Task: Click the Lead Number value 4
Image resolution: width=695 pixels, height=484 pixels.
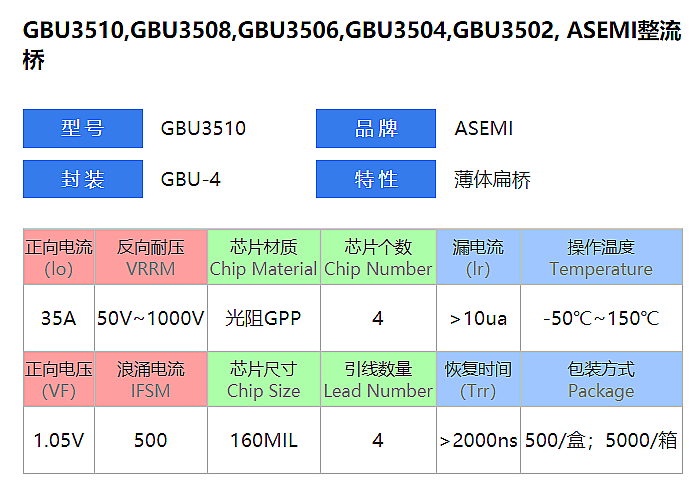Action: click(x=379, y=440)
